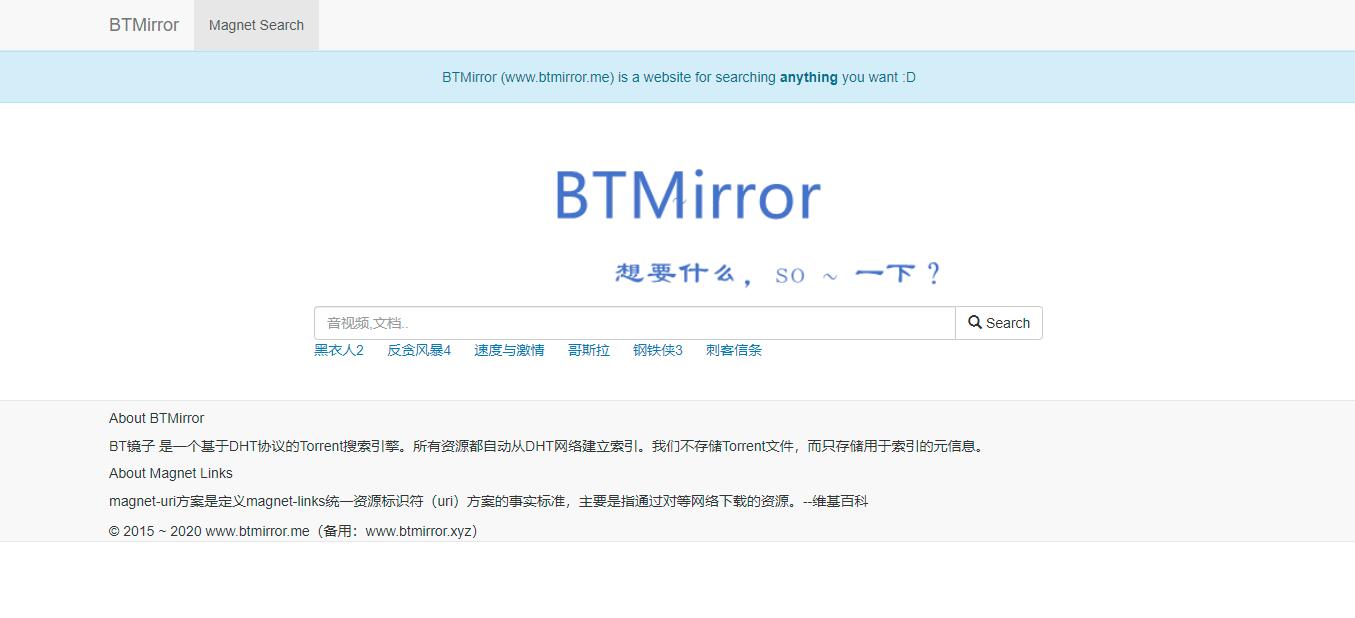Select the 速度与激情 suggested keyword

pyautogui.click(x=509, y=350)
